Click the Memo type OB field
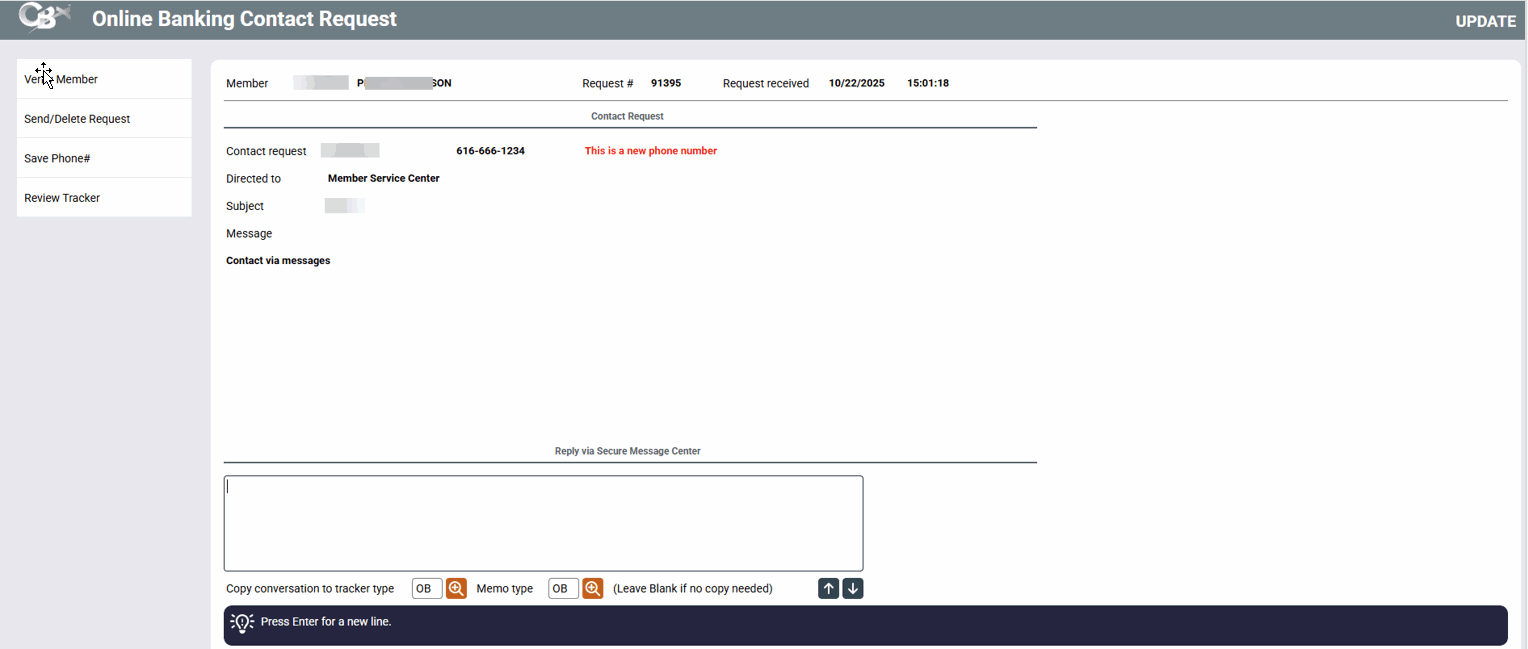 (x=563, y=589)
